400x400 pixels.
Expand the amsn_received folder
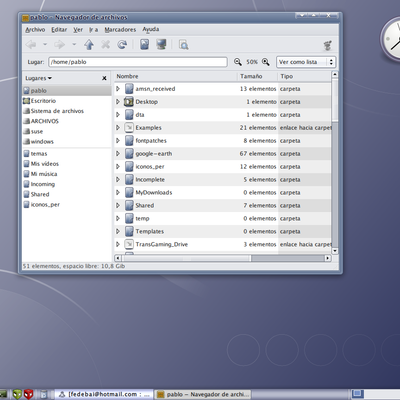click(118, 89)
